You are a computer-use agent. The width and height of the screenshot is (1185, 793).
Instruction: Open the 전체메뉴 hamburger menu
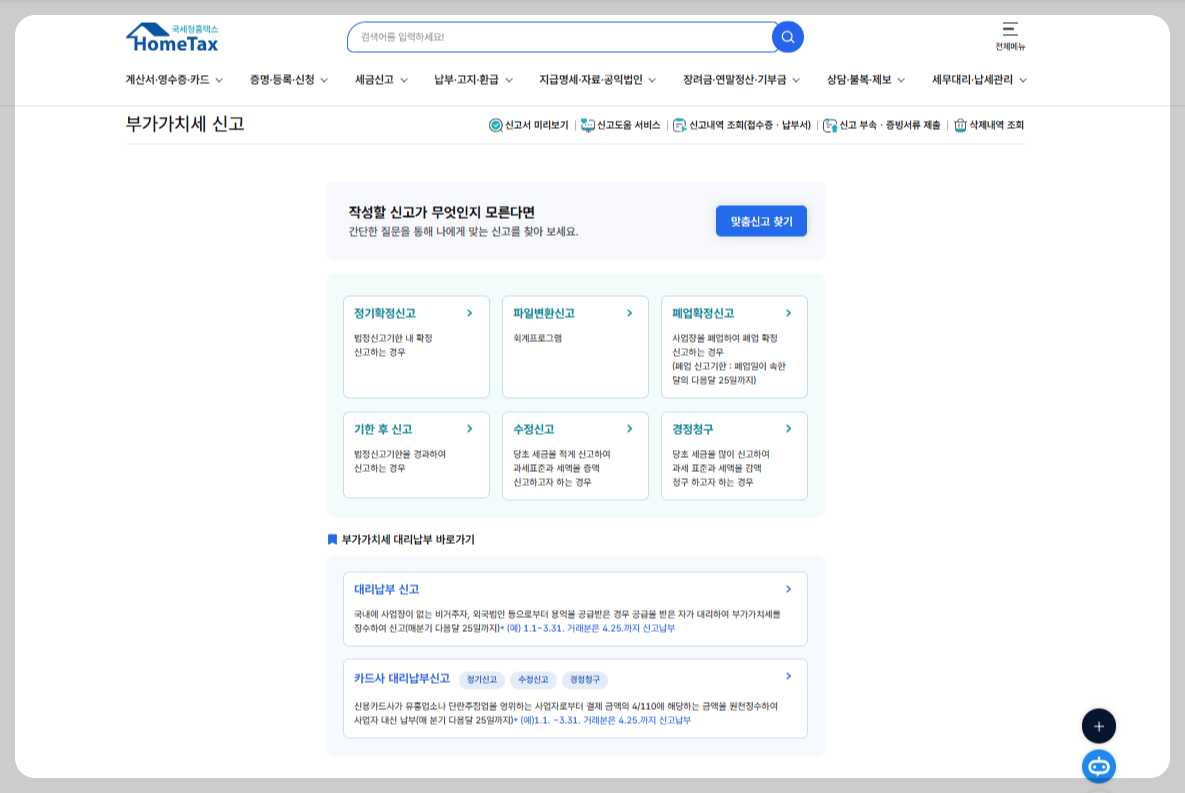(x=1012, y=33)
